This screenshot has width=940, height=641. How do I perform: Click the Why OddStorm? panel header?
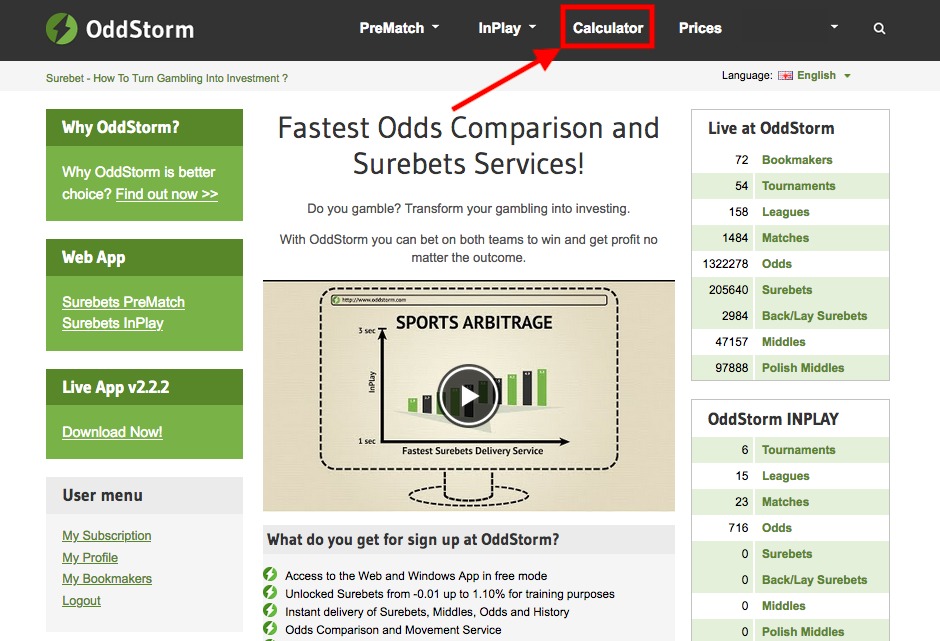[144, 127]
